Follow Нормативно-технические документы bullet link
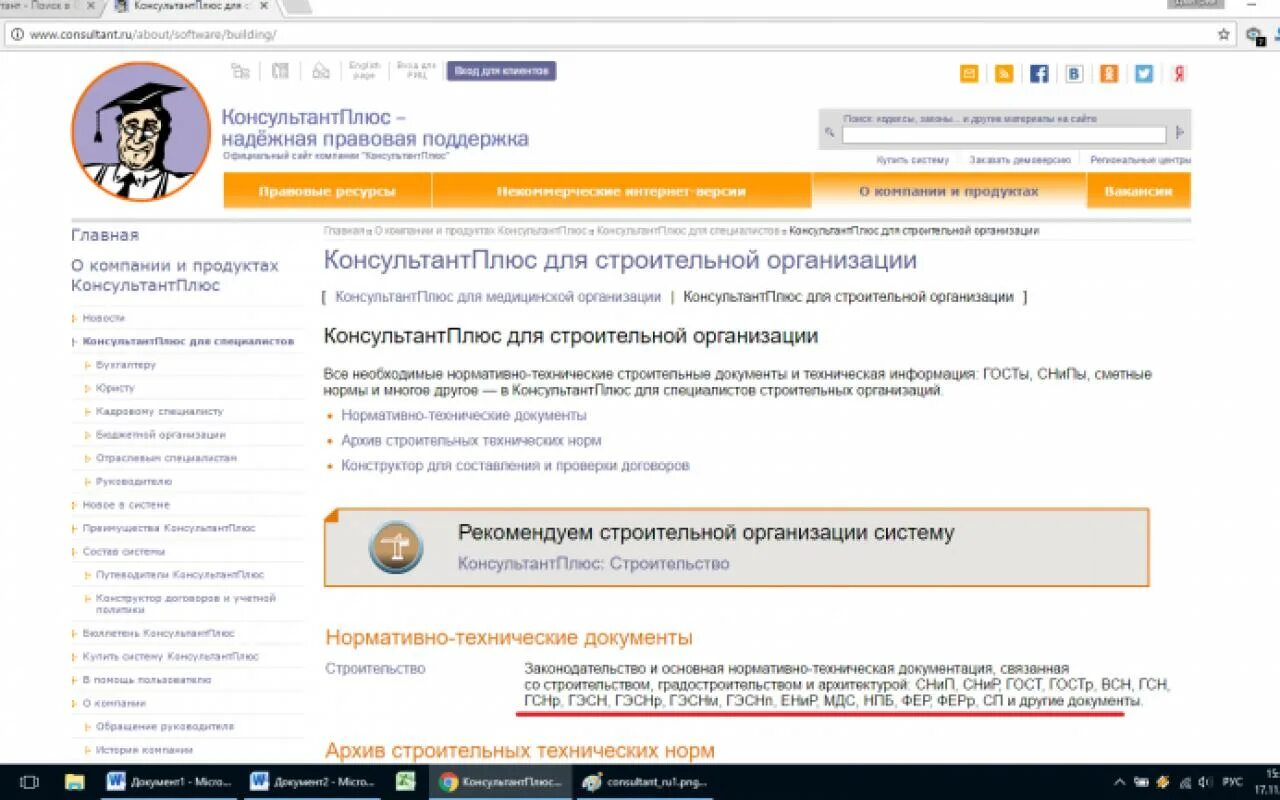The width and height of the screenshot is (1280, 800). pyautogui.click(x=464, y=415)
